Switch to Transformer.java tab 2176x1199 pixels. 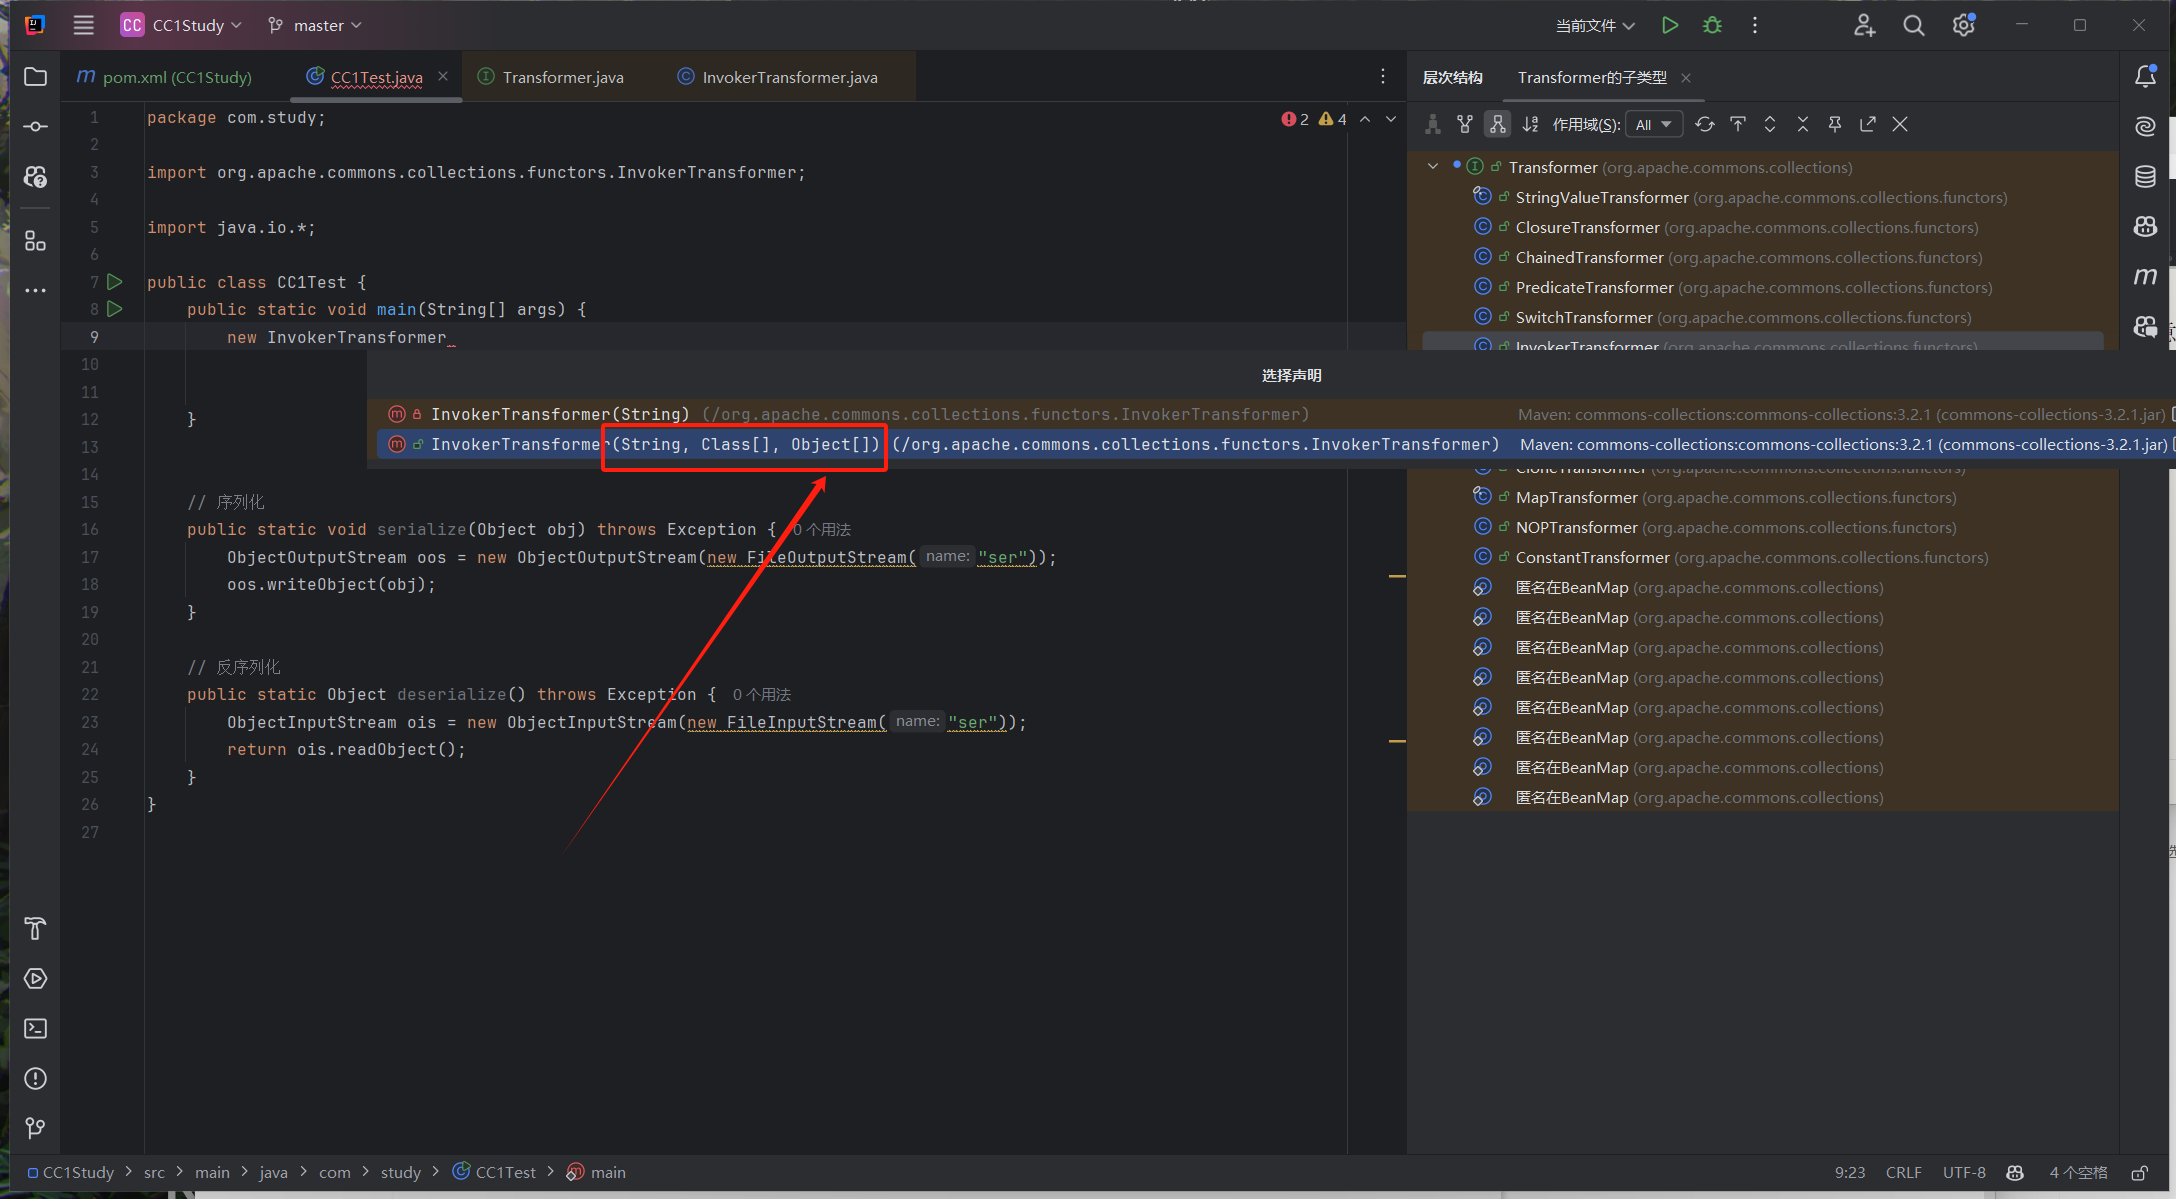(x=551, y=77)
